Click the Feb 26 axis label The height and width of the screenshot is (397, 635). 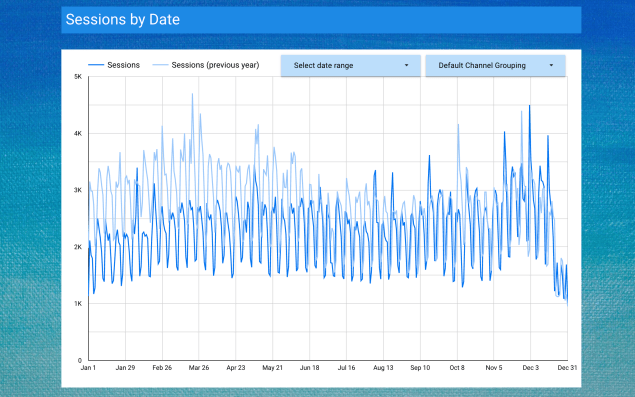162,368
